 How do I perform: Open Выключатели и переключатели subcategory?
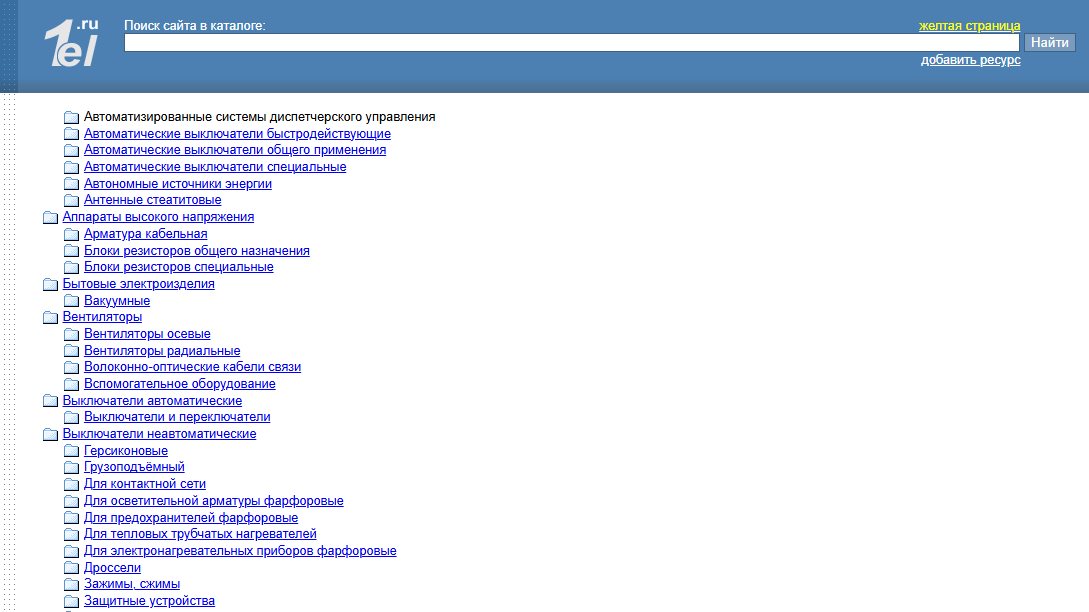177,417
